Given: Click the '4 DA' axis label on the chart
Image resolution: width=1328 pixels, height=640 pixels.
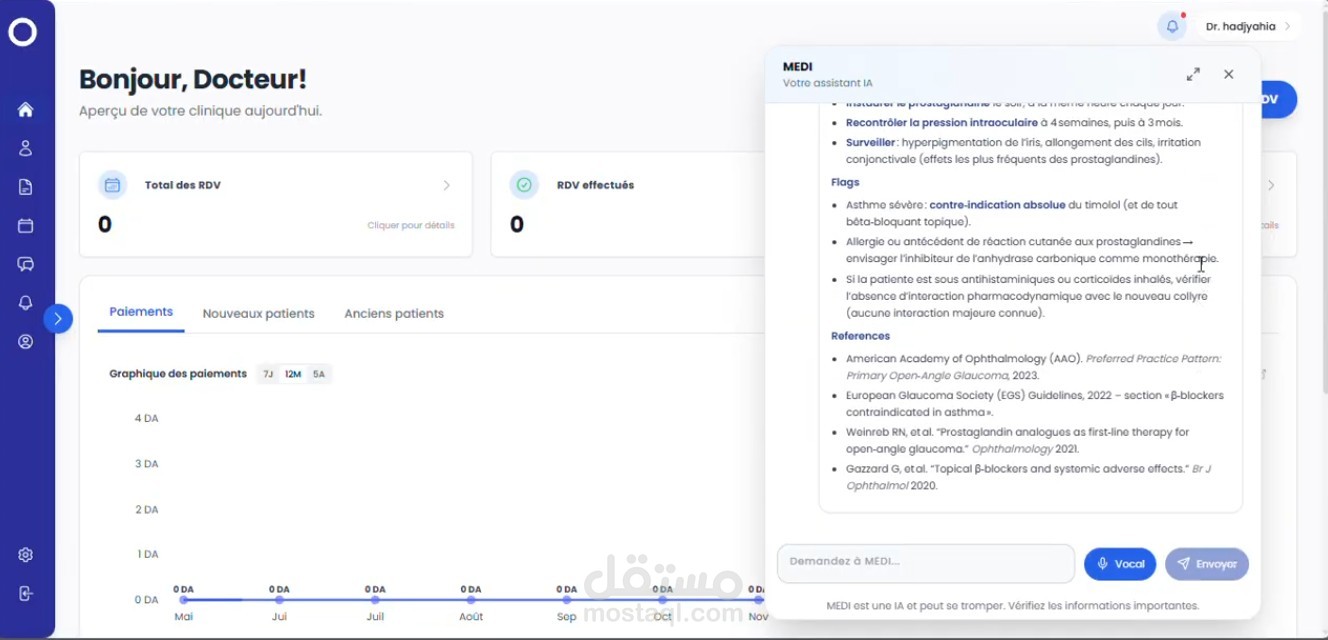Looking at the screenshot, I should pos(146,418).
